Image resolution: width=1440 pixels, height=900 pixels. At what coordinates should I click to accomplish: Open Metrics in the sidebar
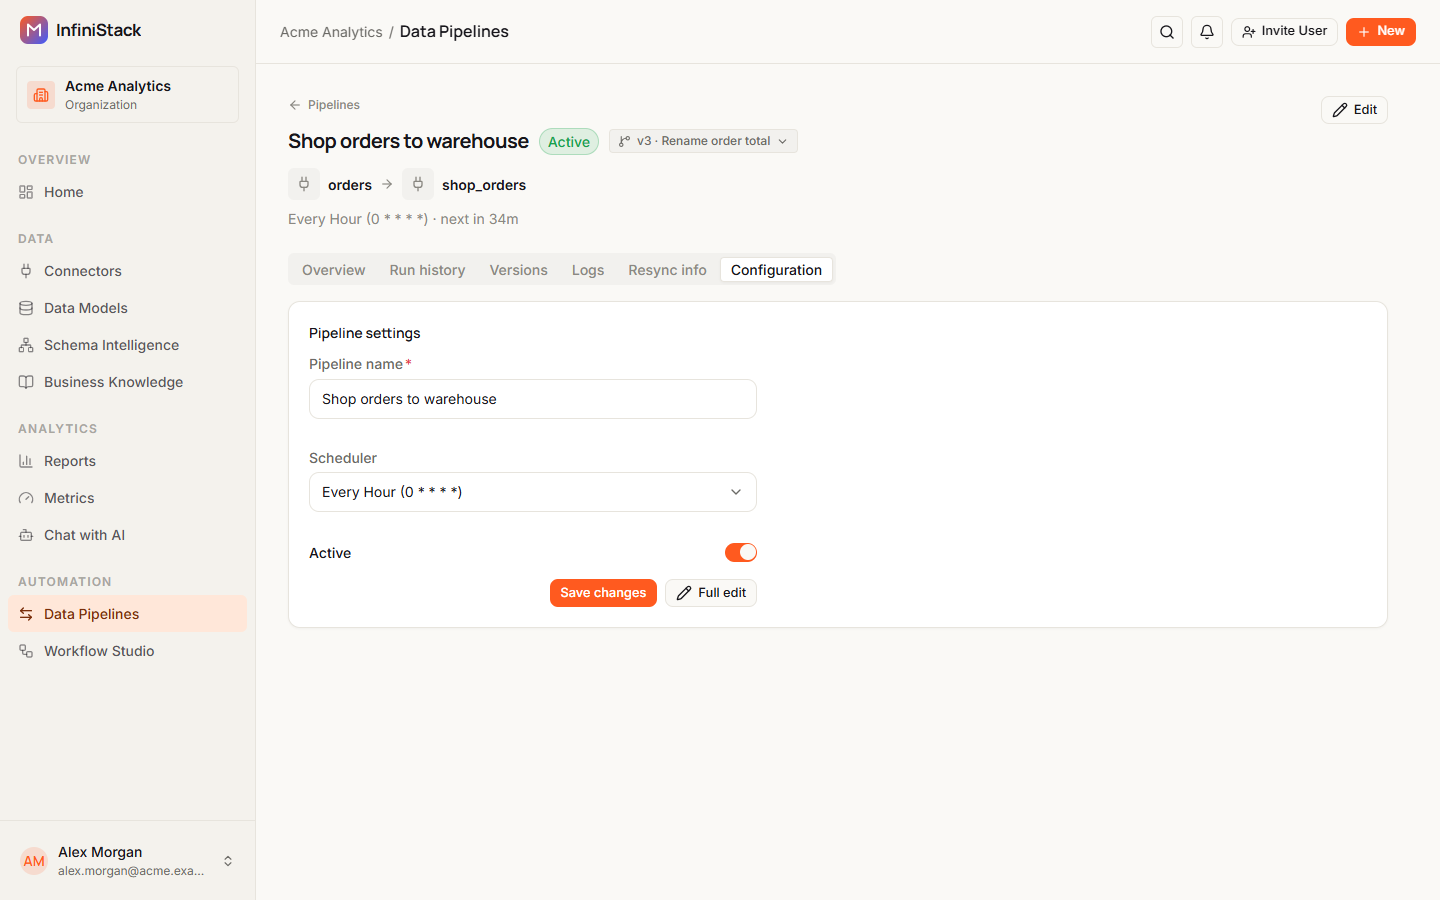pyautogui.click(x=127, y=498)
